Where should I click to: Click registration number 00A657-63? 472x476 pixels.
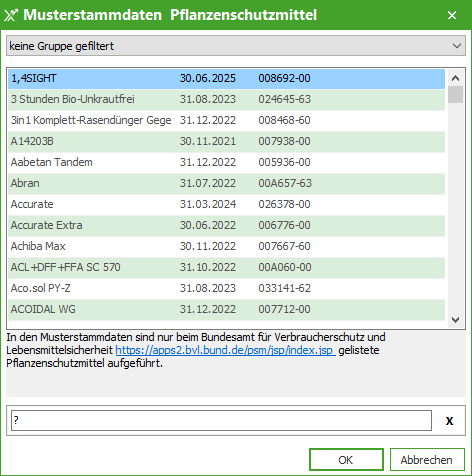(285, 183)
